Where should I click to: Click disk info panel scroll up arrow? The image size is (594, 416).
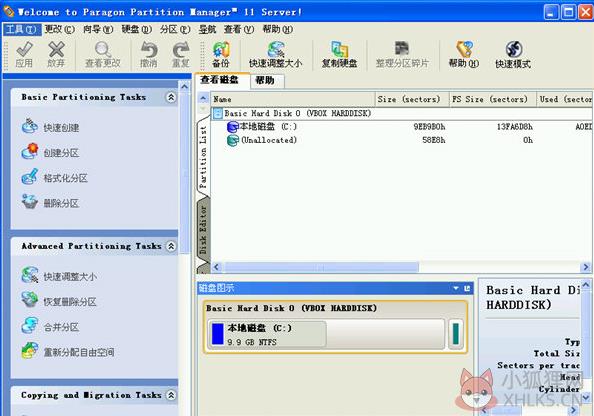(x=586, y=285)
